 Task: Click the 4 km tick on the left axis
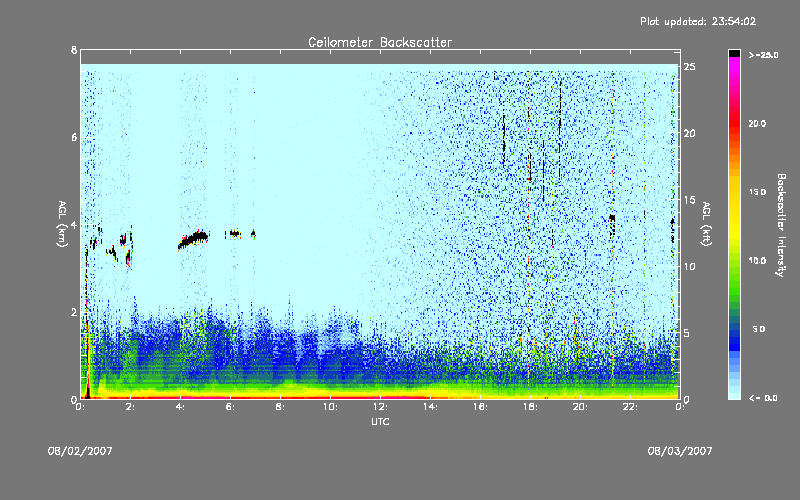[74, 225]
